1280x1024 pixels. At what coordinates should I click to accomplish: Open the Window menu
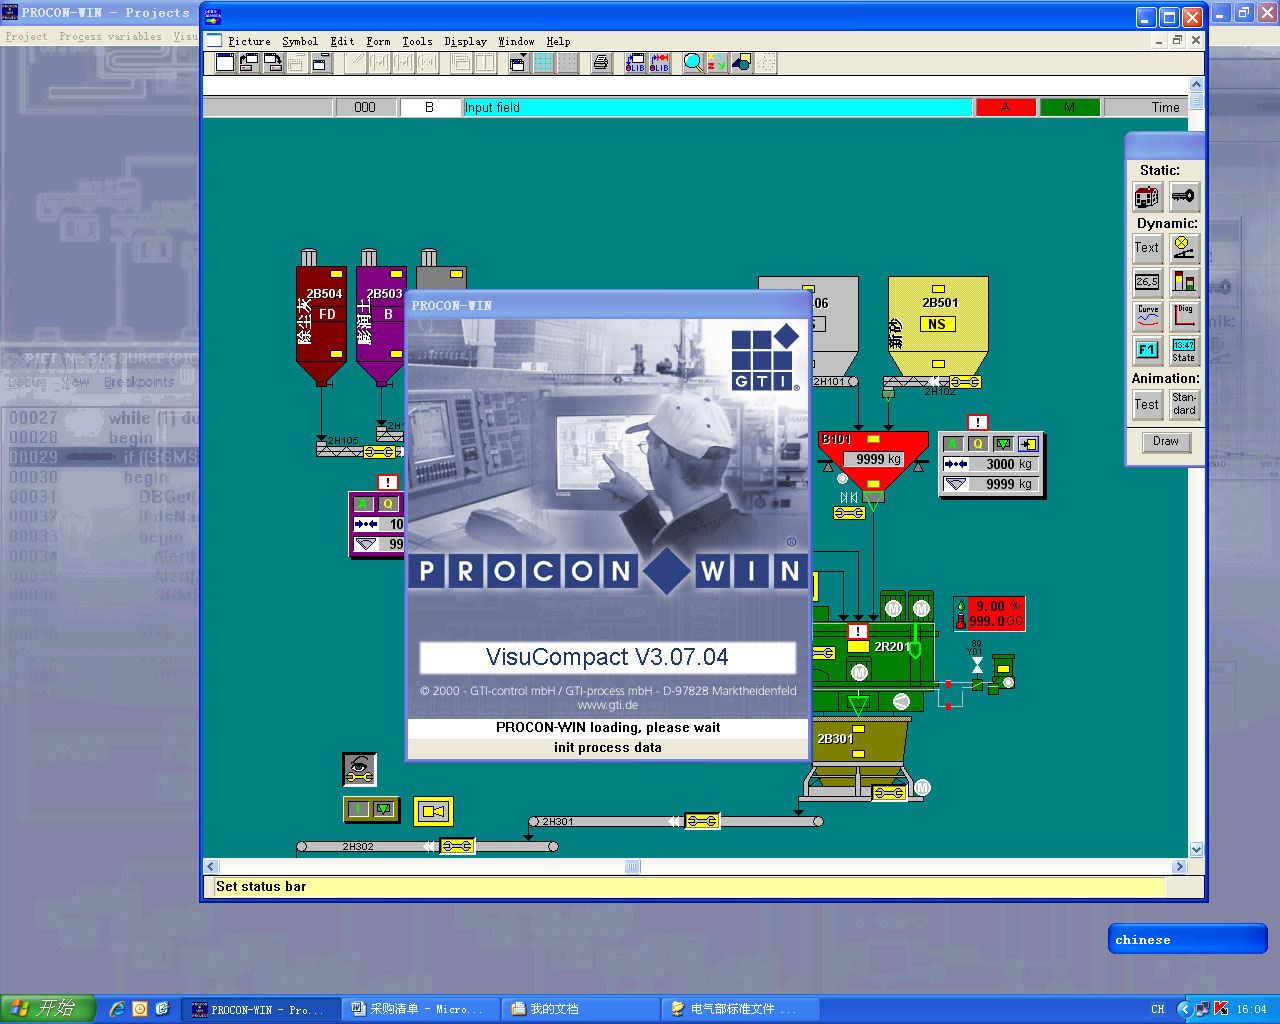(516, 41)
